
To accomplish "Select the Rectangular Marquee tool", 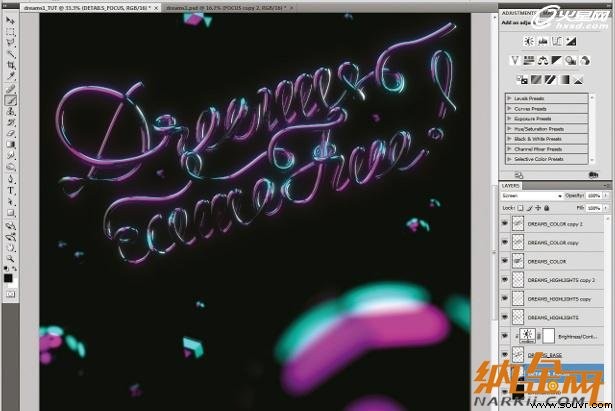I will click(x=11, y=32).
